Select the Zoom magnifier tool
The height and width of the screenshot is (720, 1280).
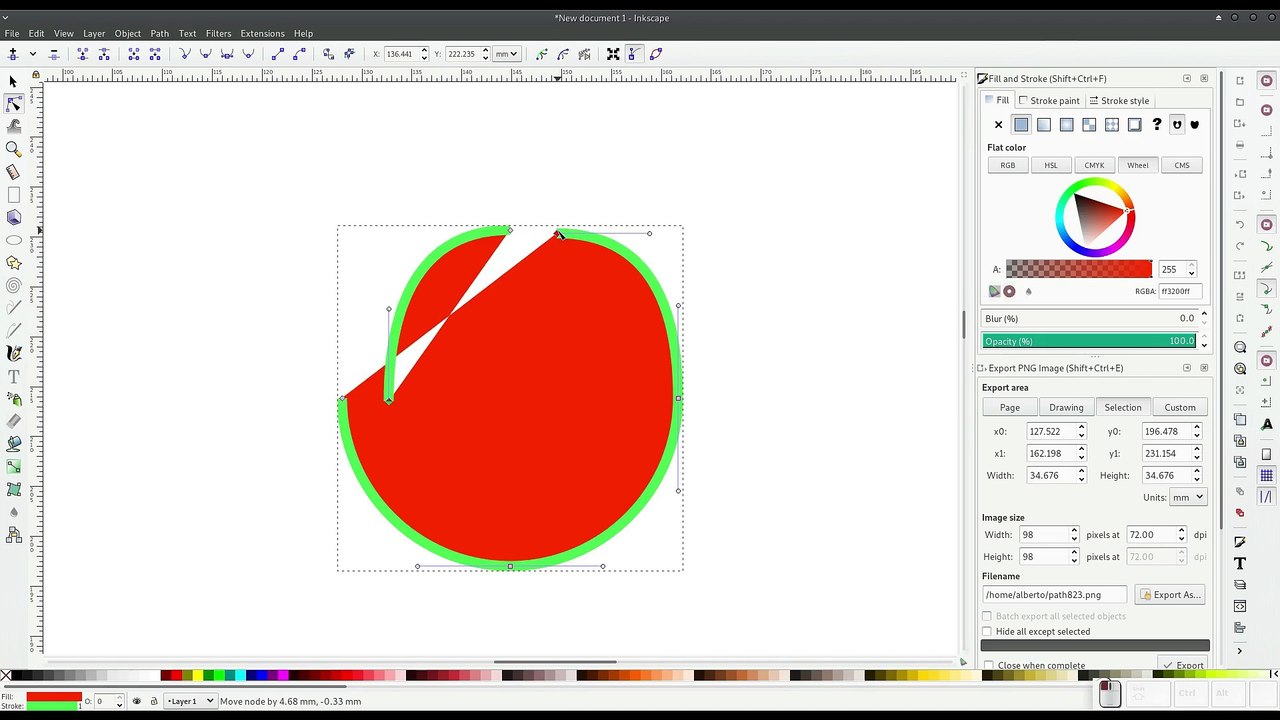coord(13,149)
